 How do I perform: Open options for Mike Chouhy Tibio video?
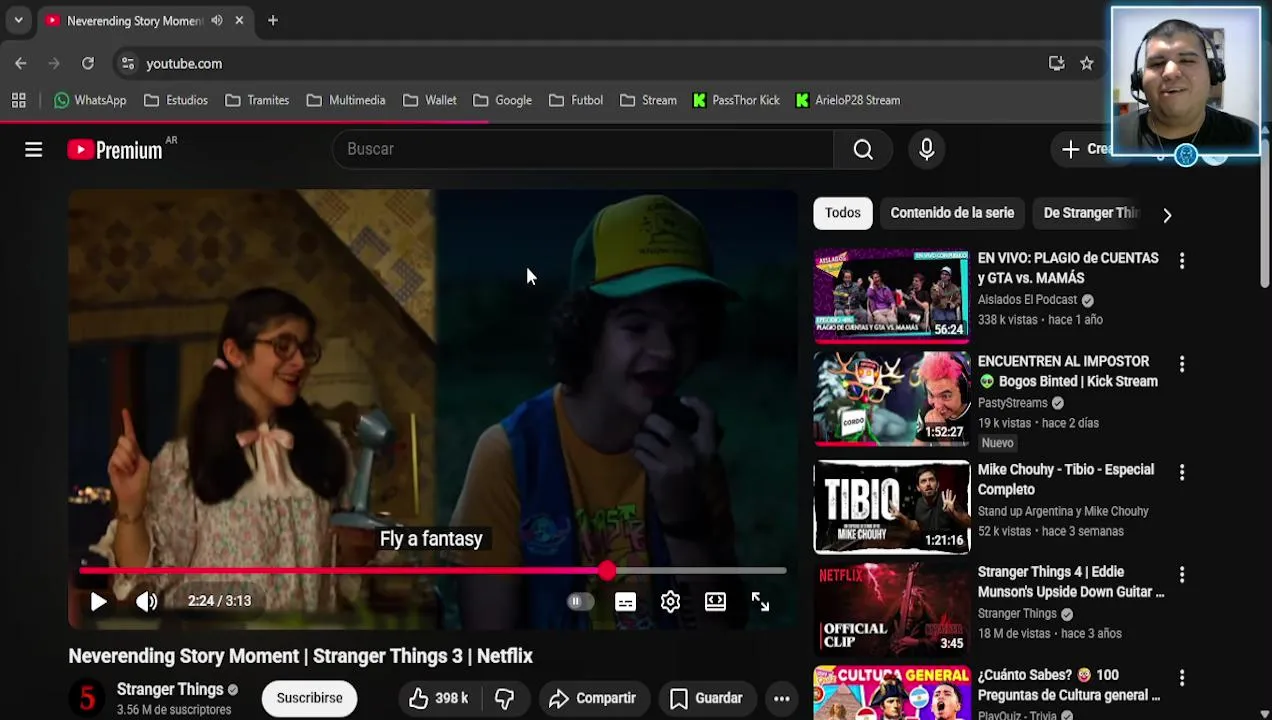pyautogui.click(x=1182, y=472)
